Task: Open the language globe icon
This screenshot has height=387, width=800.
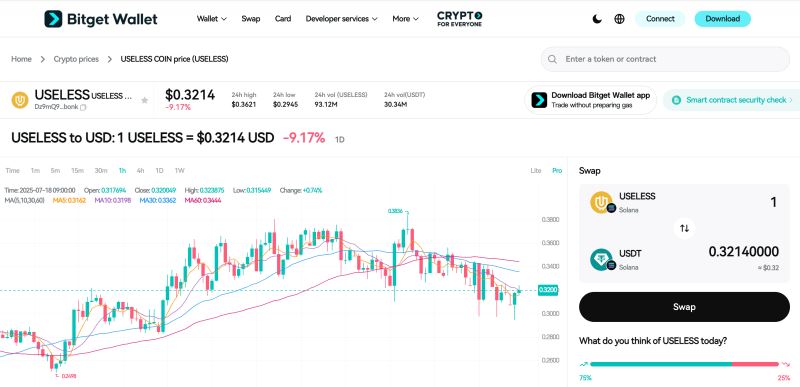Action: click(x=619, y=19)
